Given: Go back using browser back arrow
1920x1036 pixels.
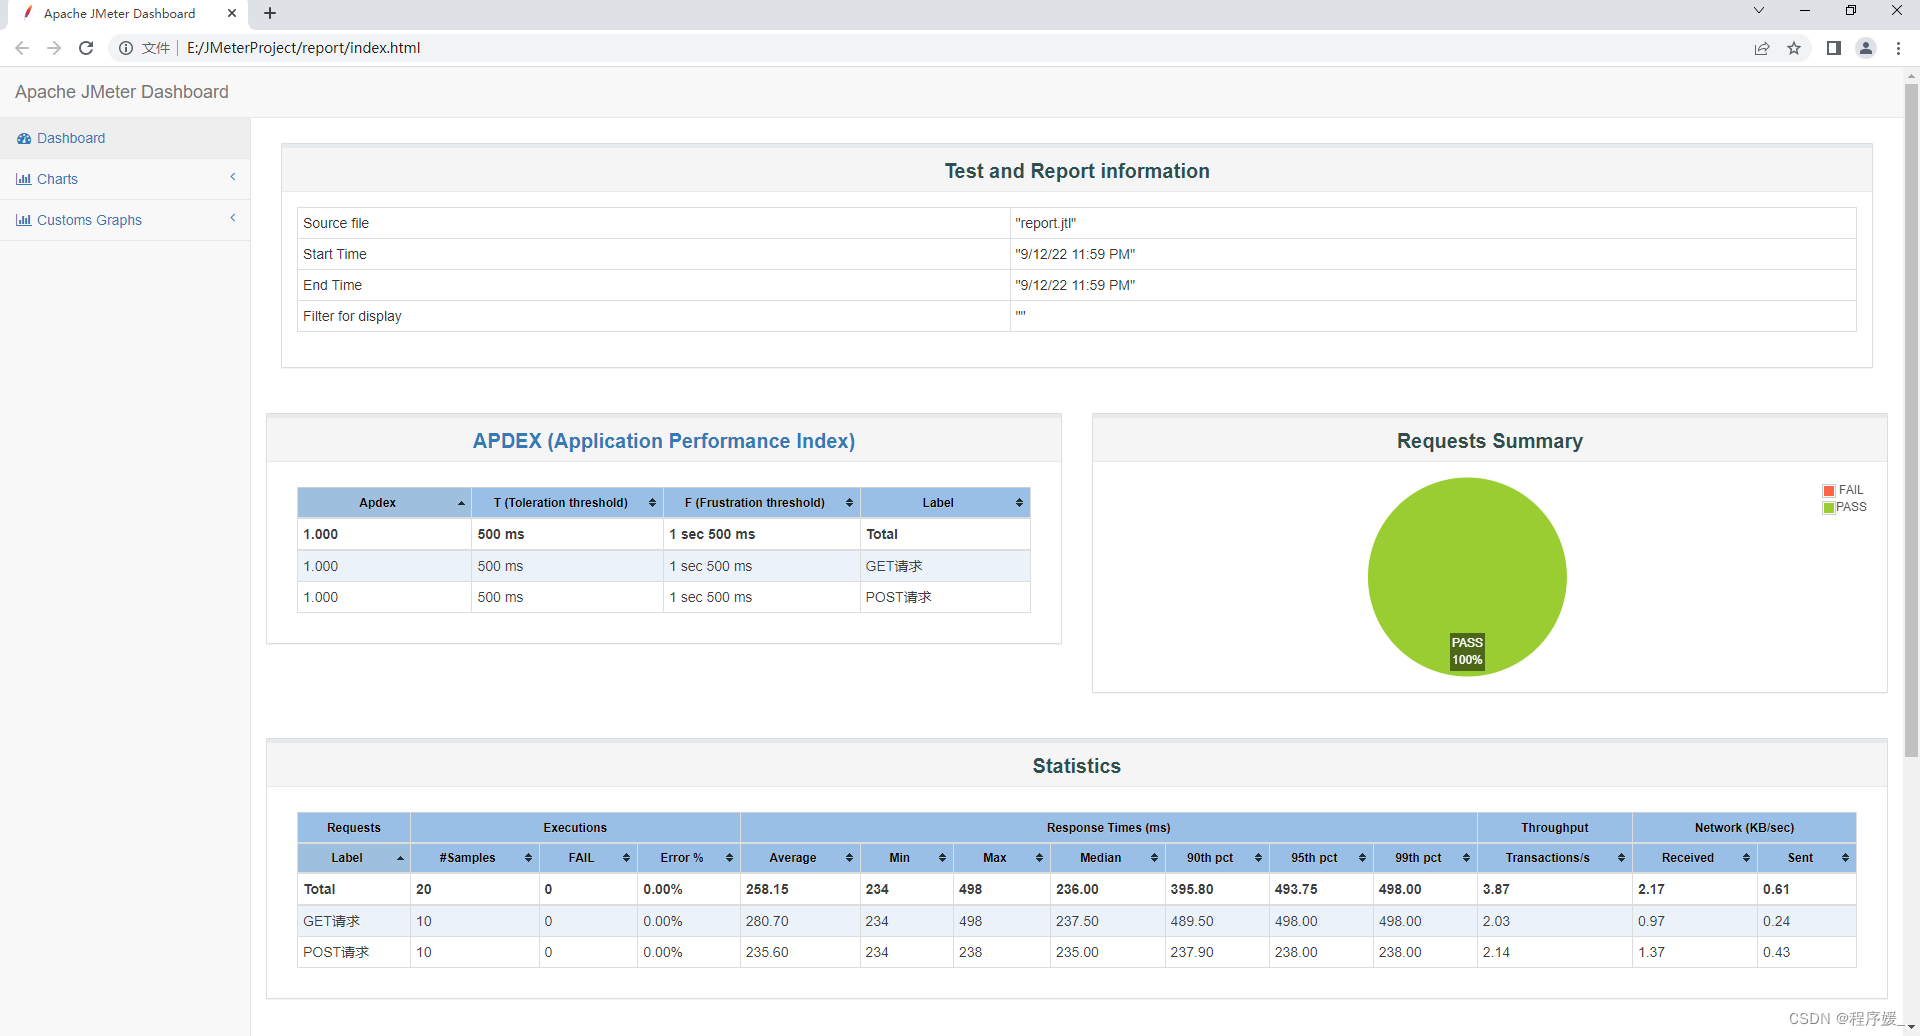Looking at the screenshot, I should click(x=22, y=48).
